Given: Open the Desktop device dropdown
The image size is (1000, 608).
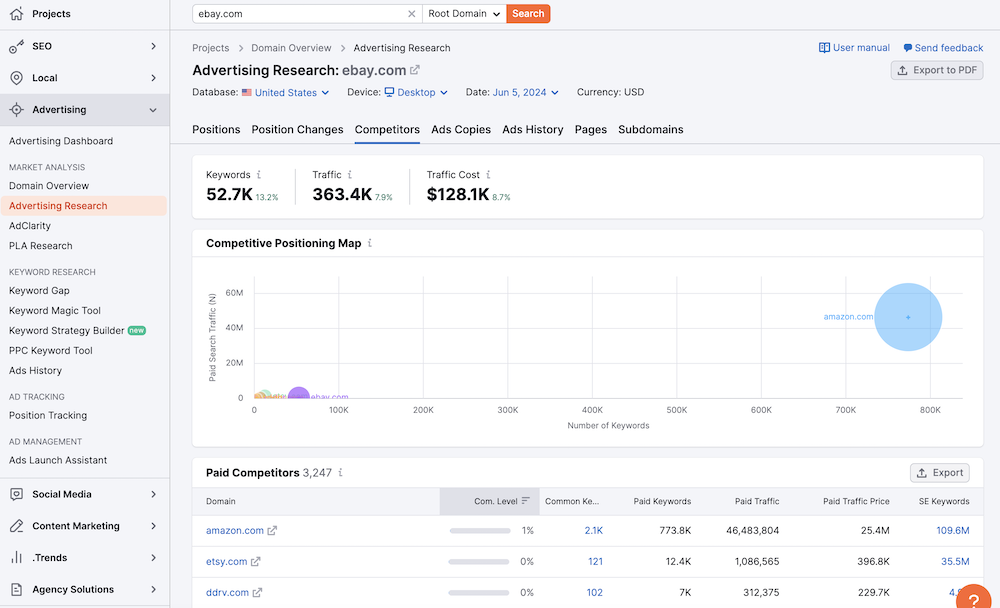Looking at the screenshot, I should point(416,93).
